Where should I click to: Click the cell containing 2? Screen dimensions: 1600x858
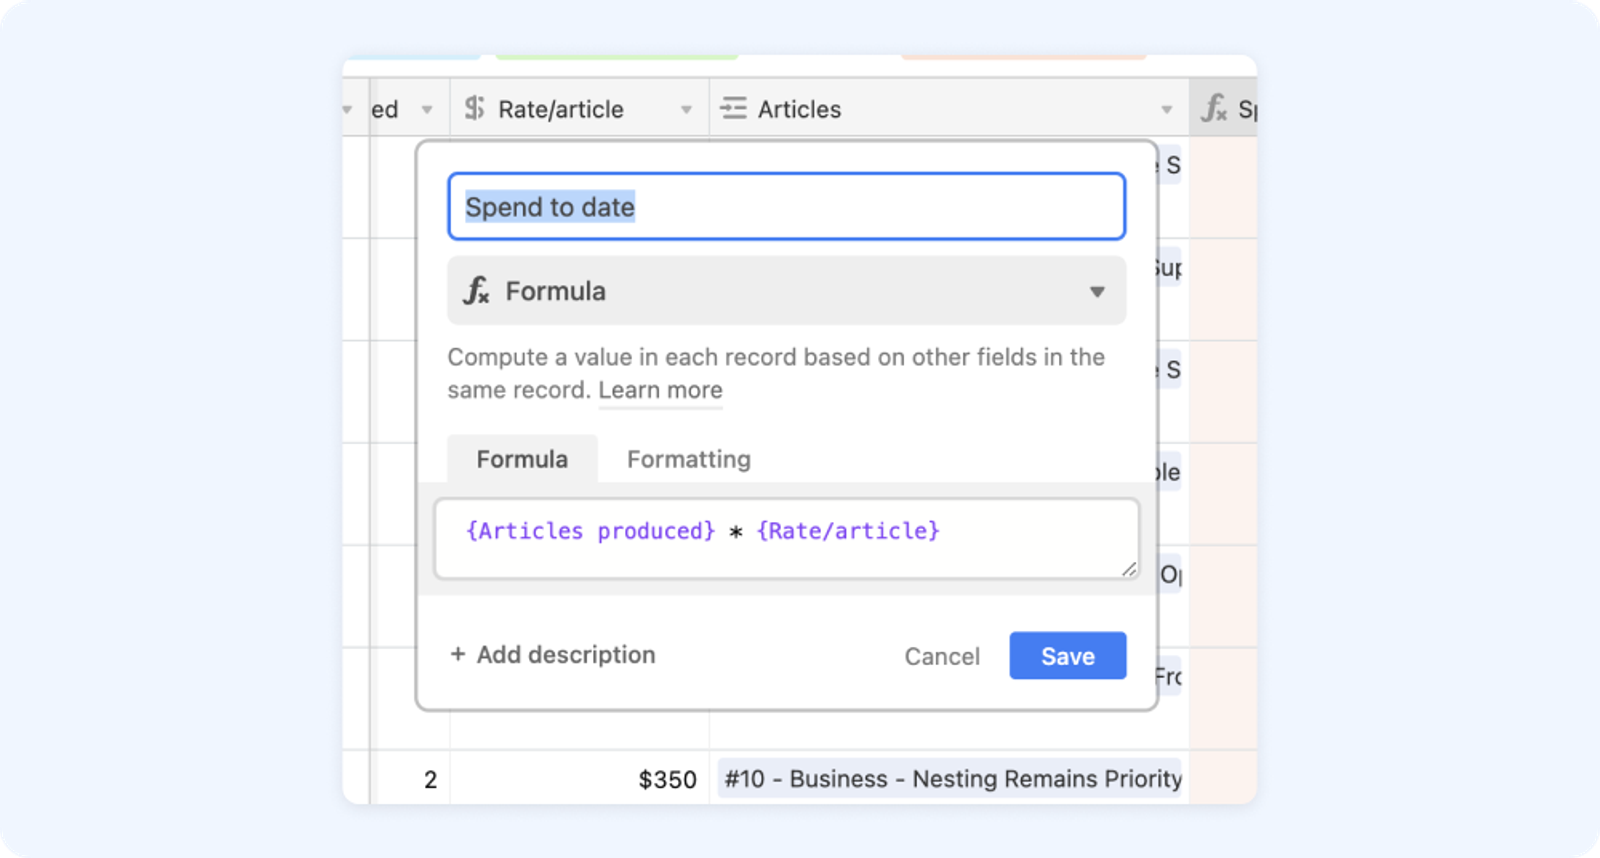click(410, 779)
